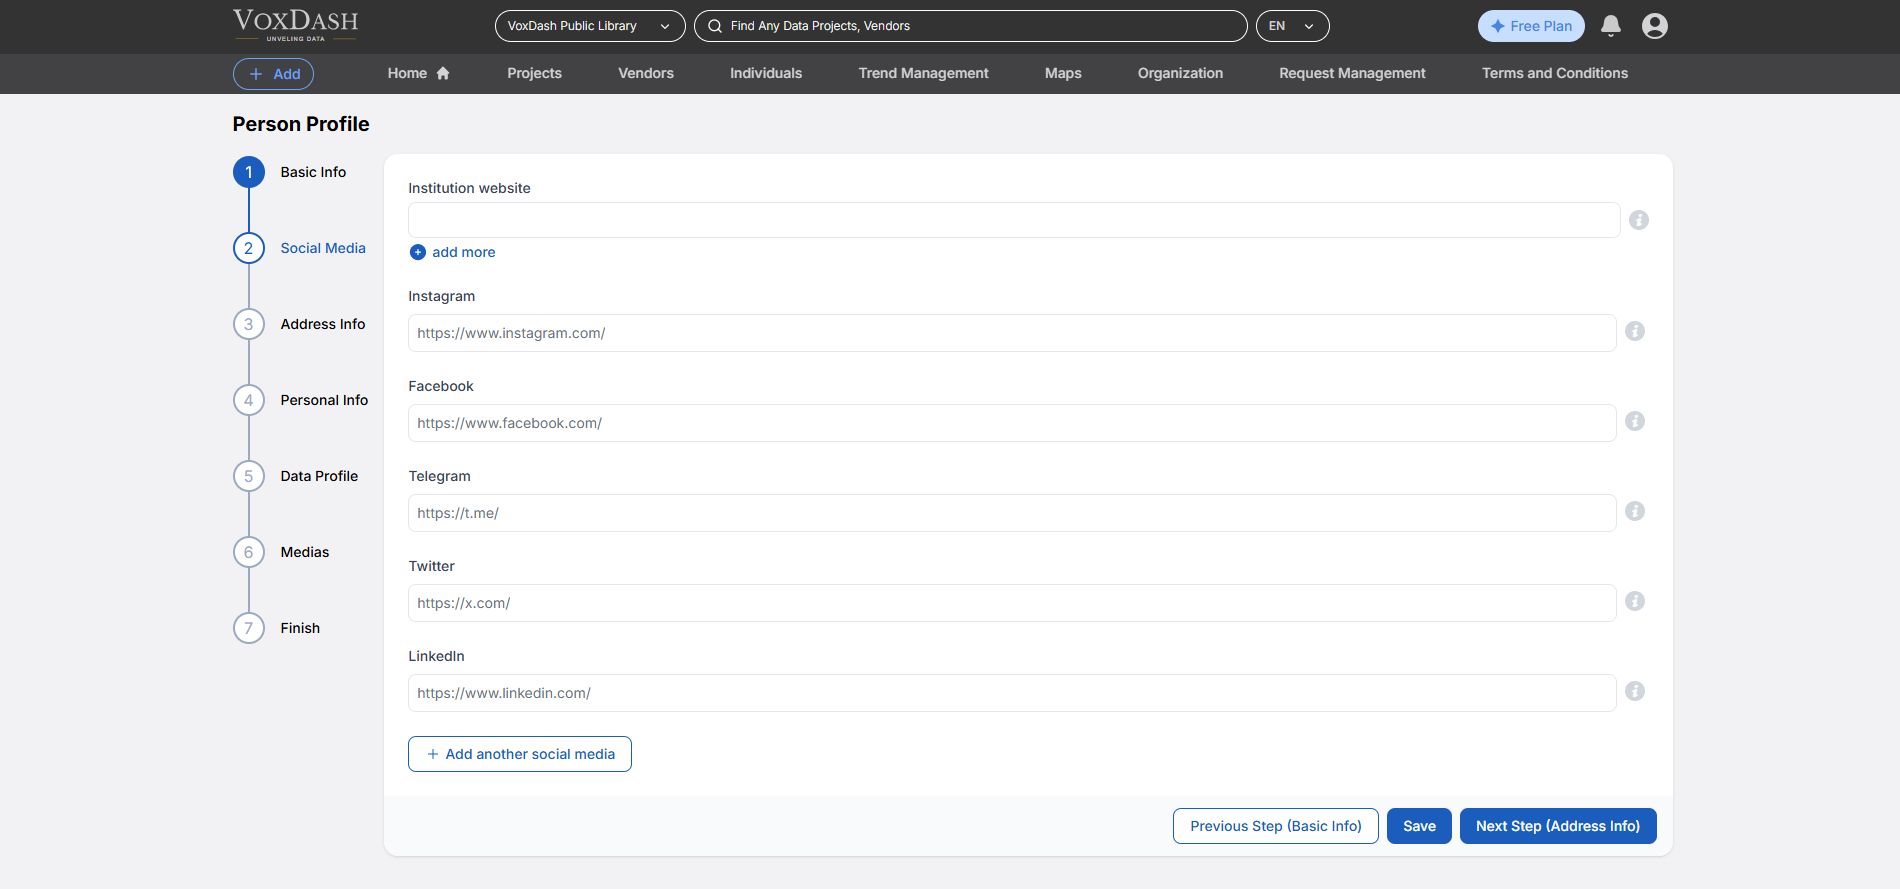Show info icon for Twitter field

1635,601
